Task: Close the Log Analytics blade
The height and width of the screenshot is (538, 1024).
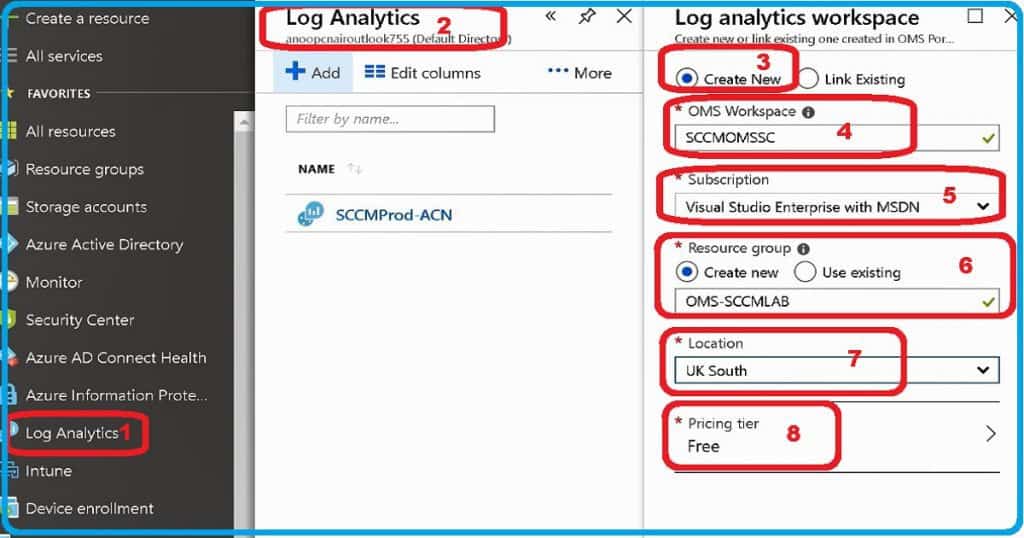Action: 624,16
